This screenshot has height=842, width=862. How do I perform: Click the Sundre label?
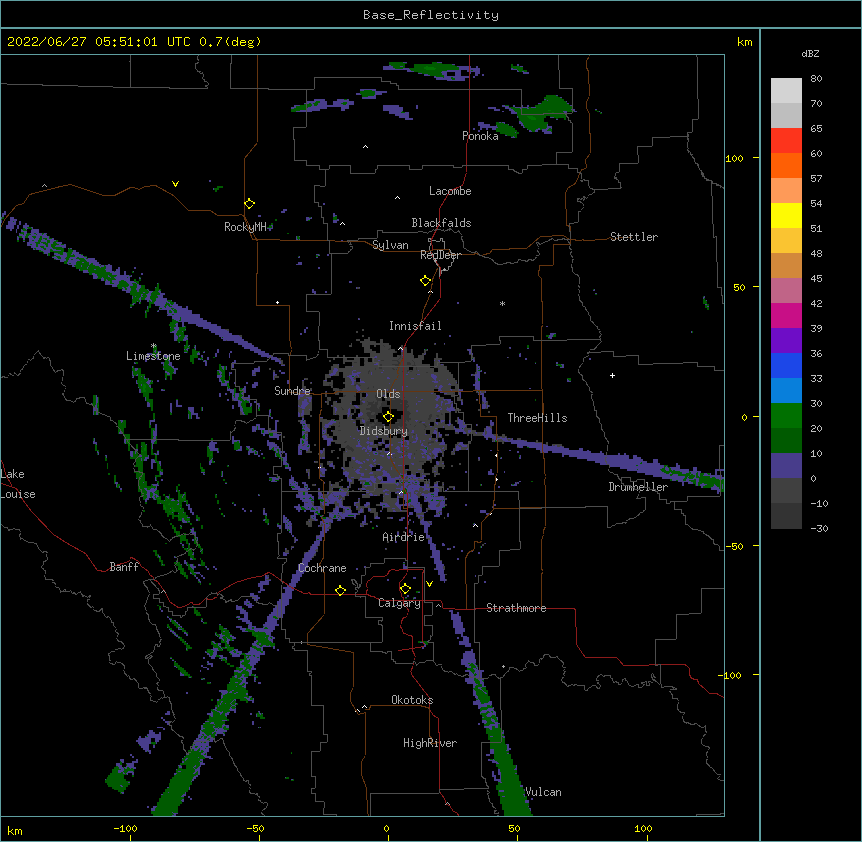(x=292, y=391)
